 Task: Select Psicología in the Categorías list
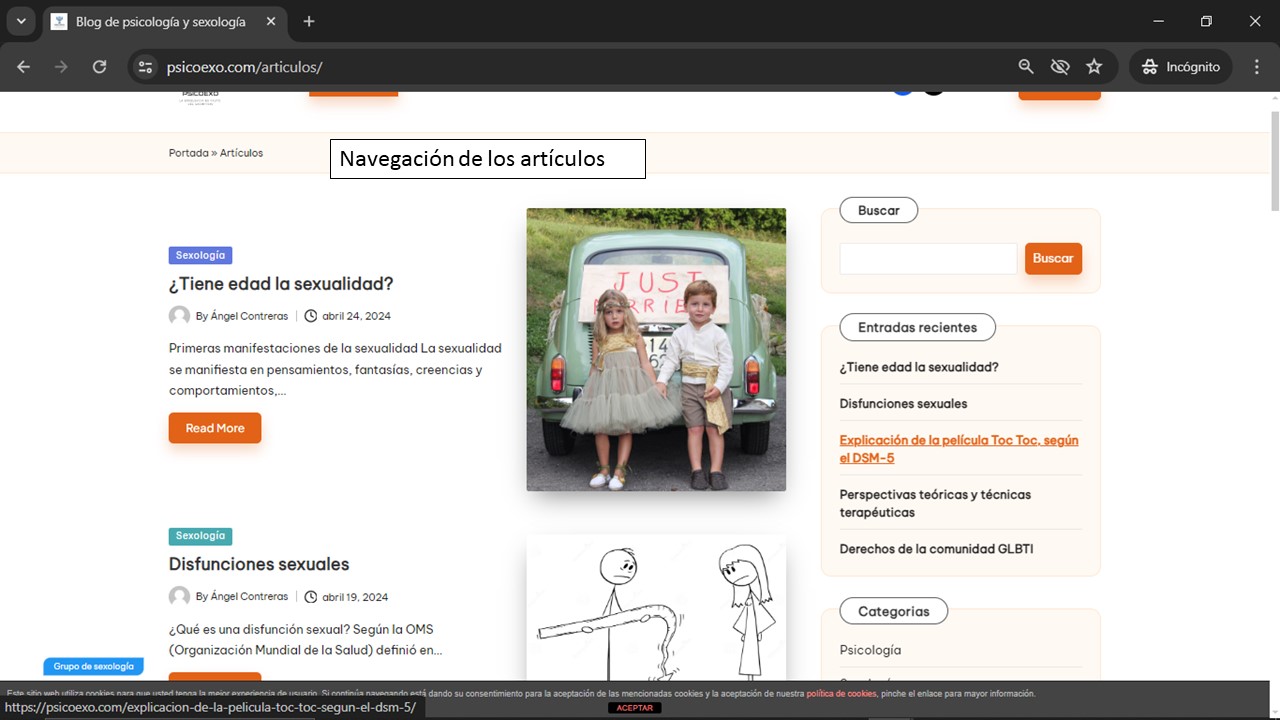coord(870,650)
